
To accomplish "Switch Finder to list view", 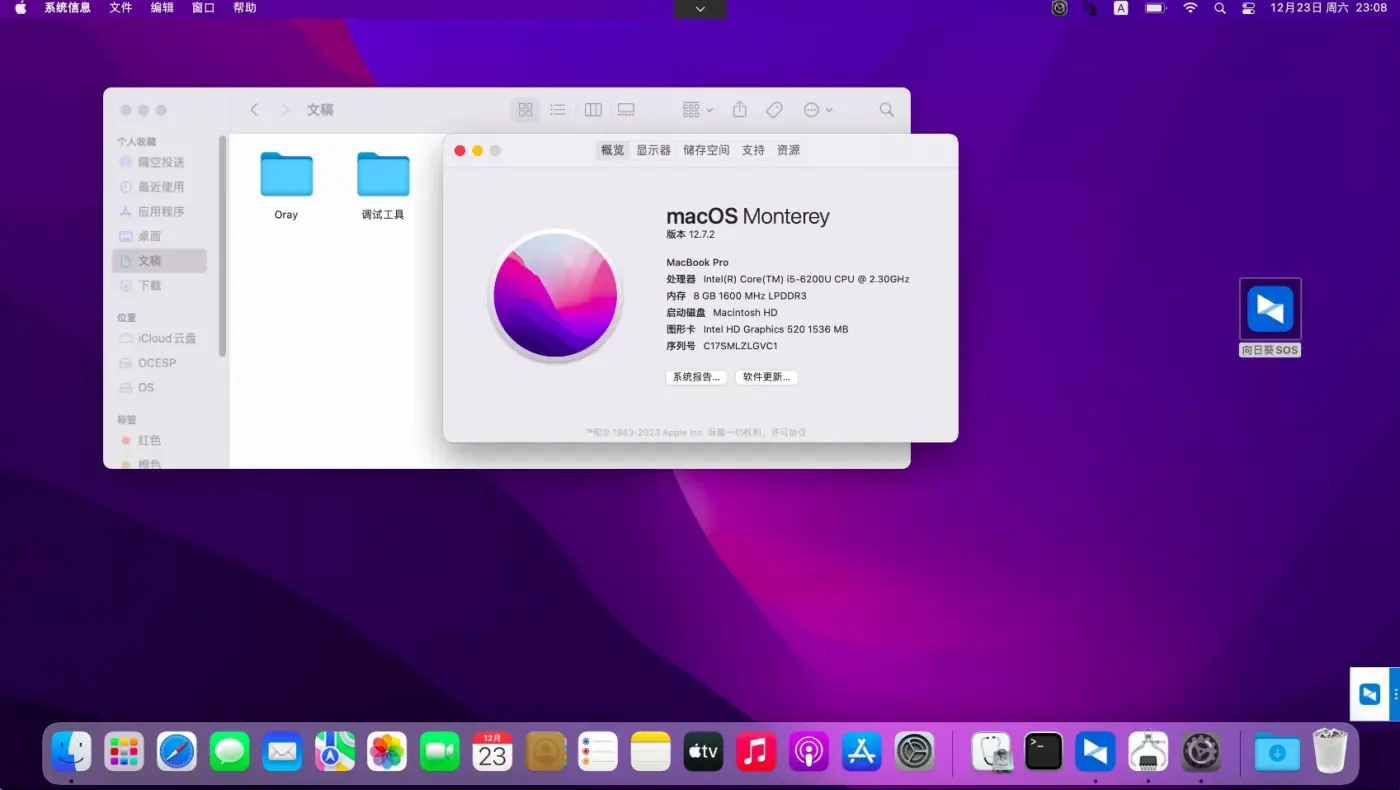I will [x=558, y=110].
